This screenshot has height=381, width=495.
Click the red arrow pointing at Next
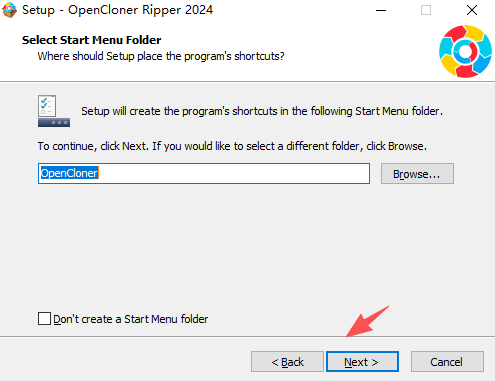click(367, 322)
